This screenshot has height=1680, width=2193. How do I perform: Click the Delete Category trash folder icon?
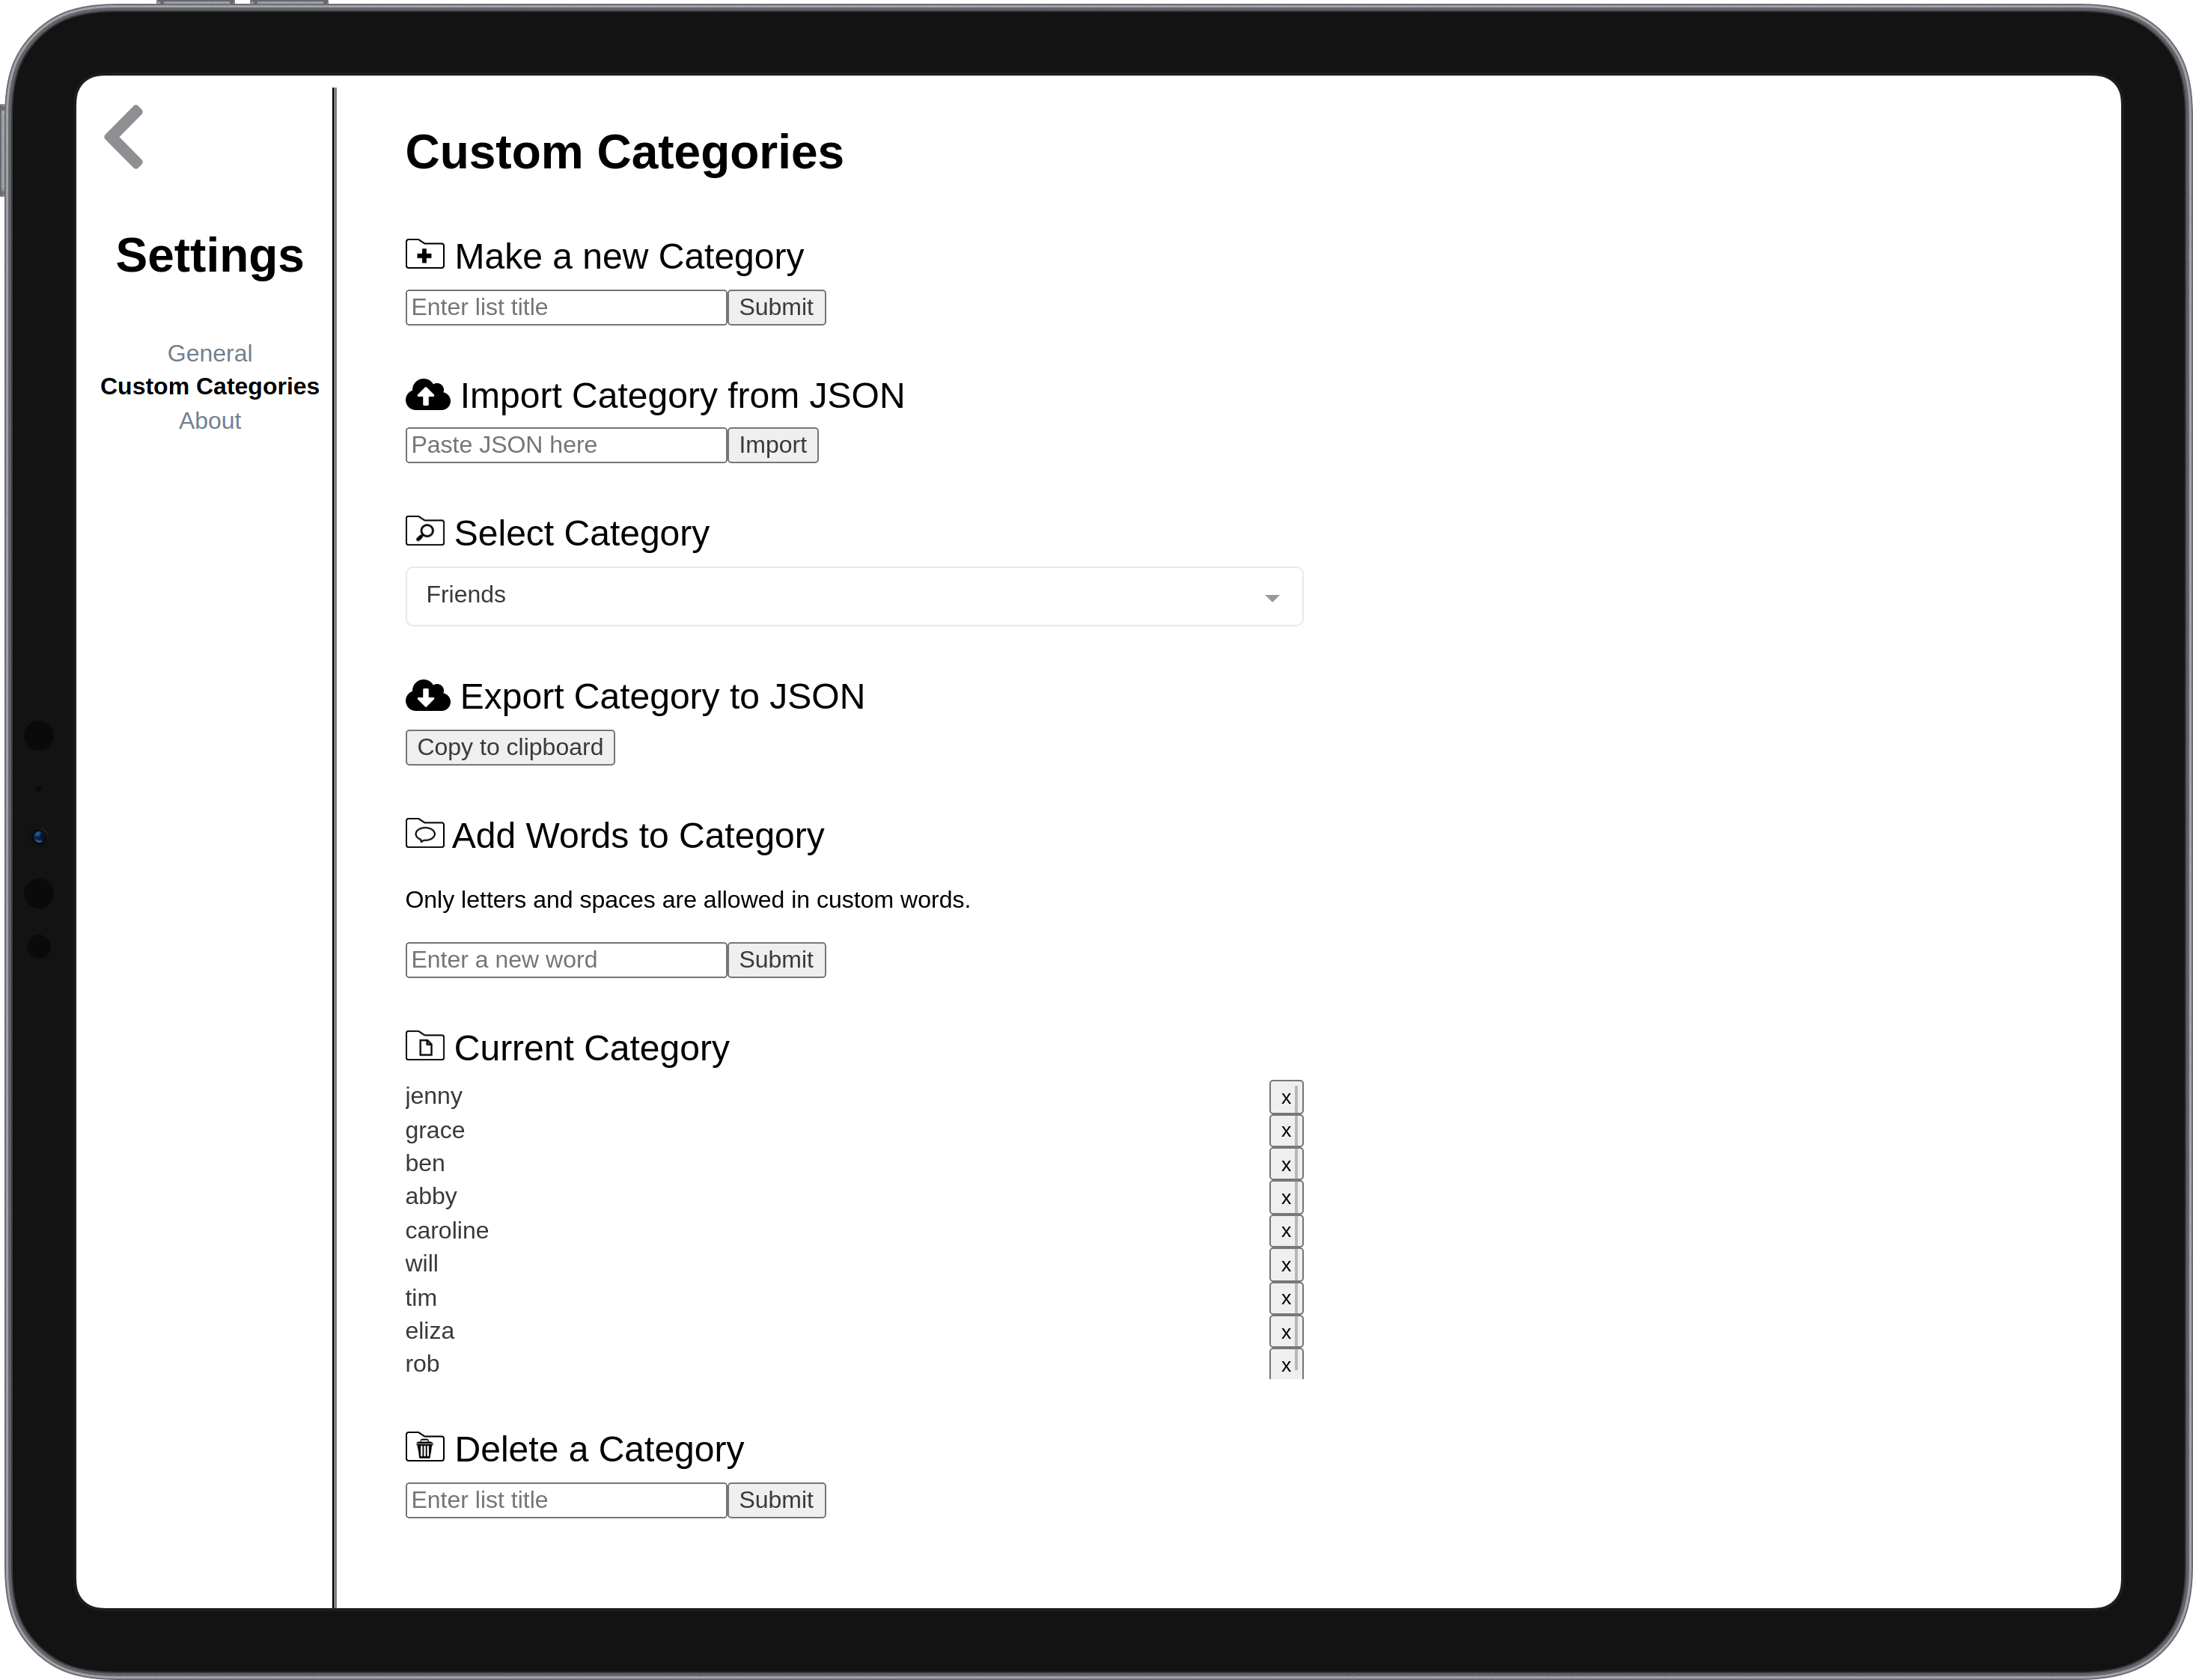pos(425,1447)
